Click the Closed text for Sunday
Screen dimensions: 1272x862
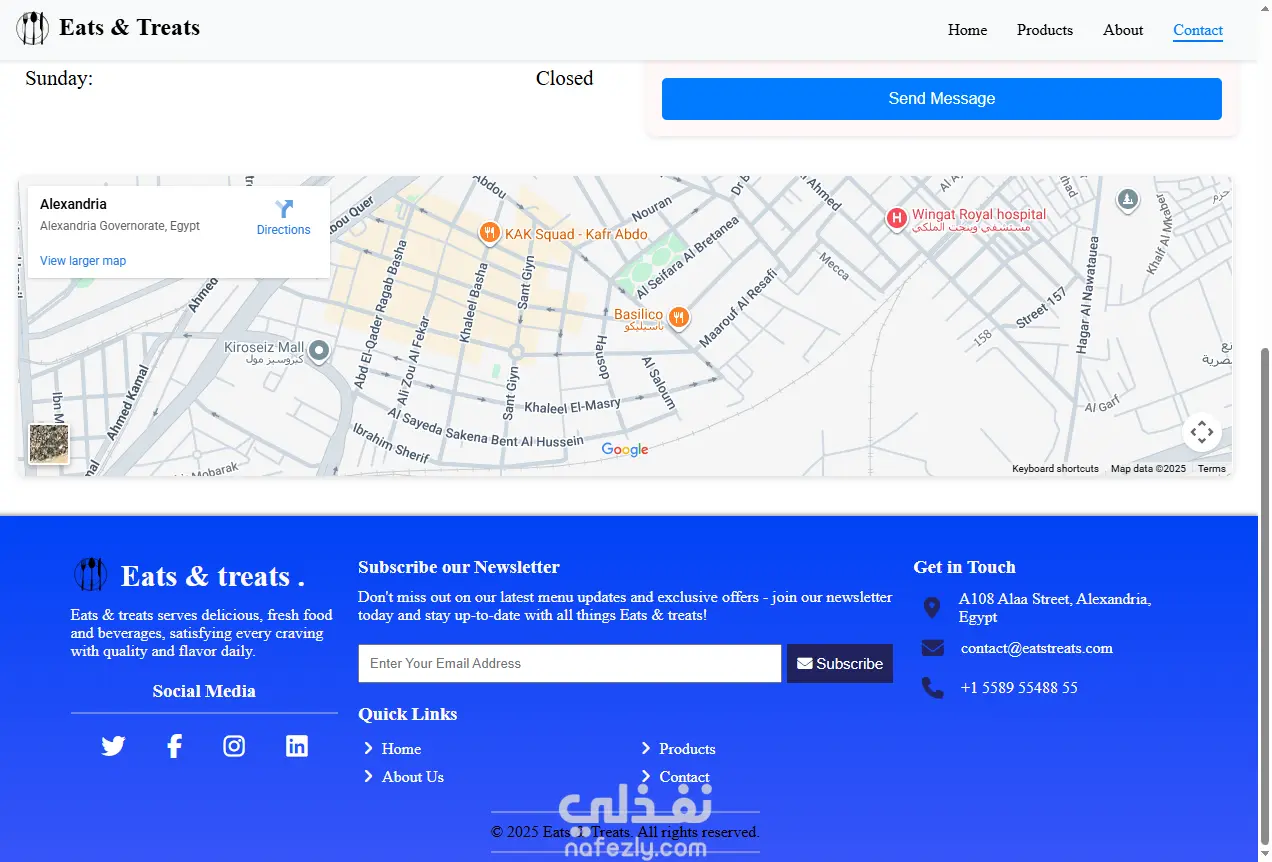564,78
